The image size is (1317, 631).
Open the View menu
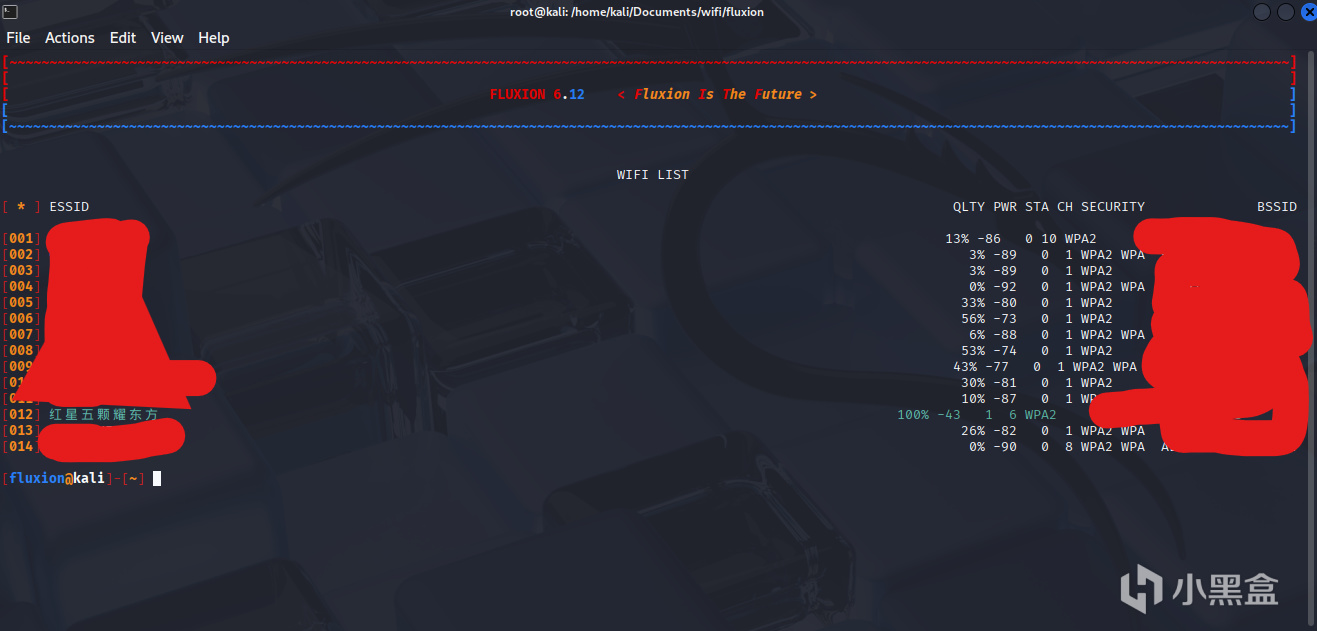(x=167, y=38)
